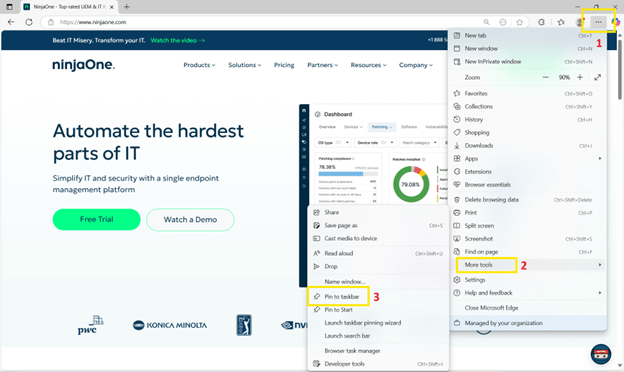Click the Copilot icon in the toolbar
The image size is (624, 372).
(616, 22)
